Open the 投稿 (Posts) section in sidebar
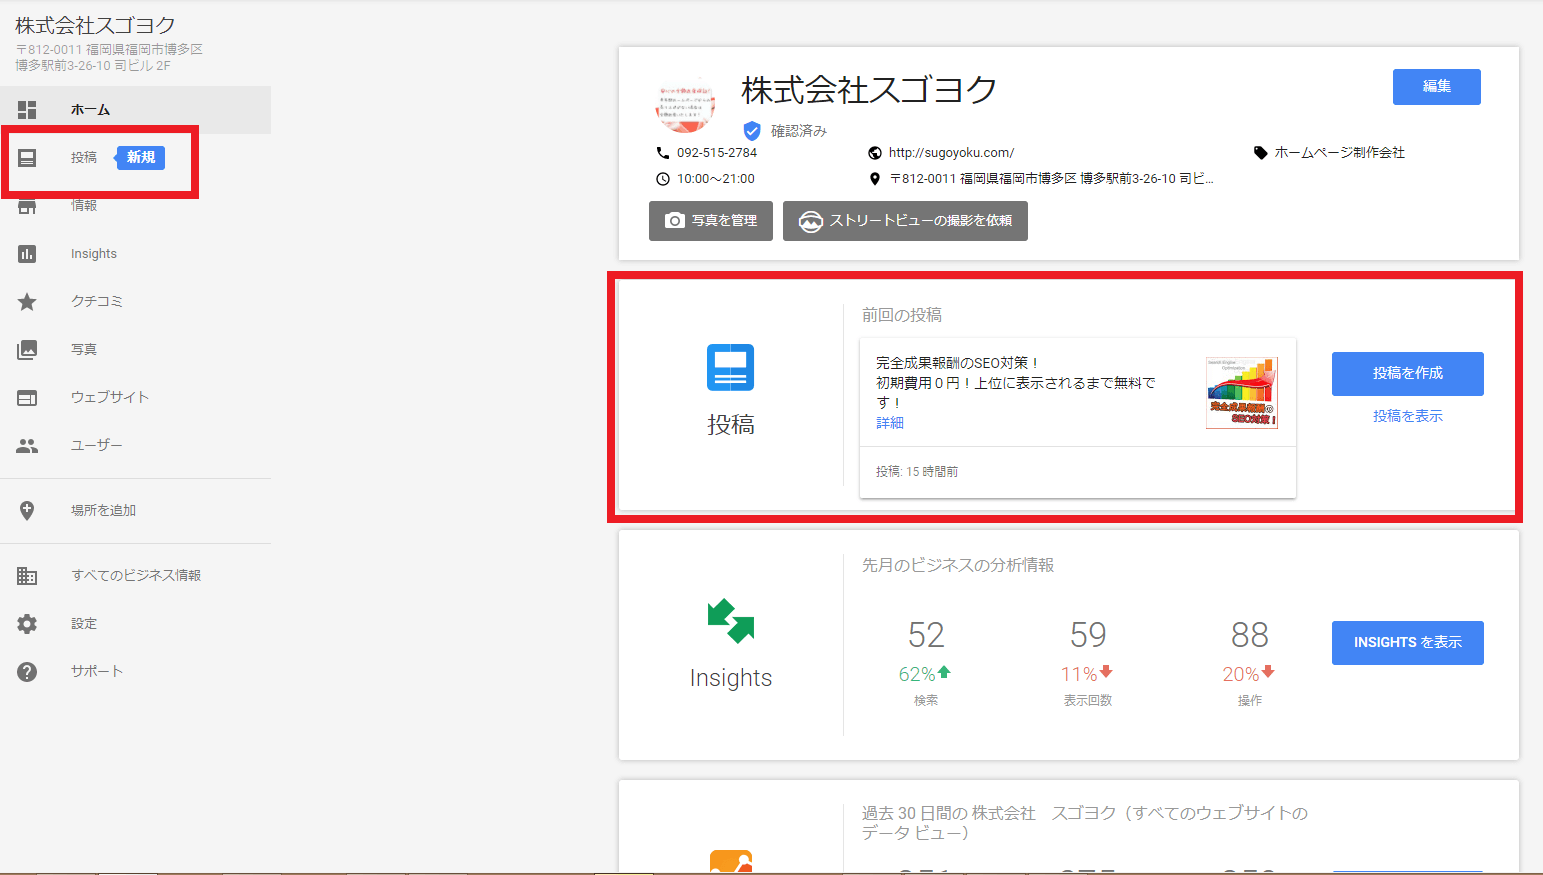This screenshot has height=875, width=1543. 85,157
